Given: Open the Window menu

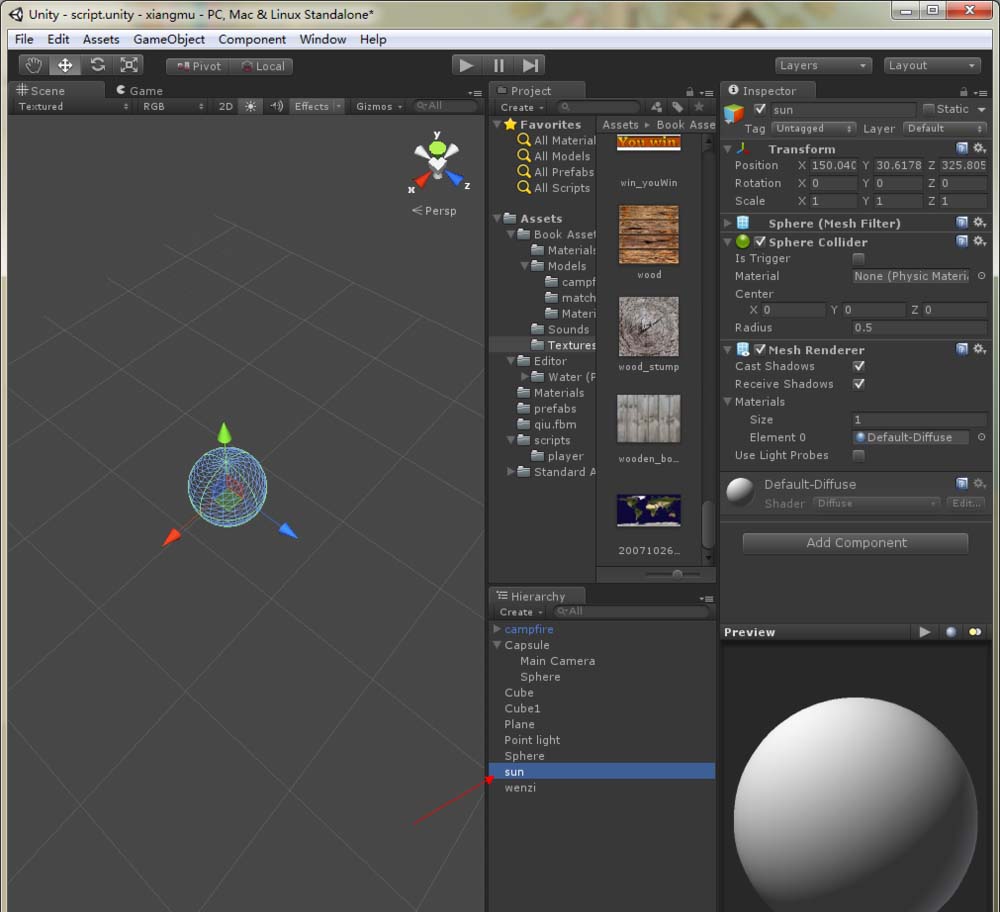Looking at the screenshot, I should pyautogui.click(x=323, y=39).
